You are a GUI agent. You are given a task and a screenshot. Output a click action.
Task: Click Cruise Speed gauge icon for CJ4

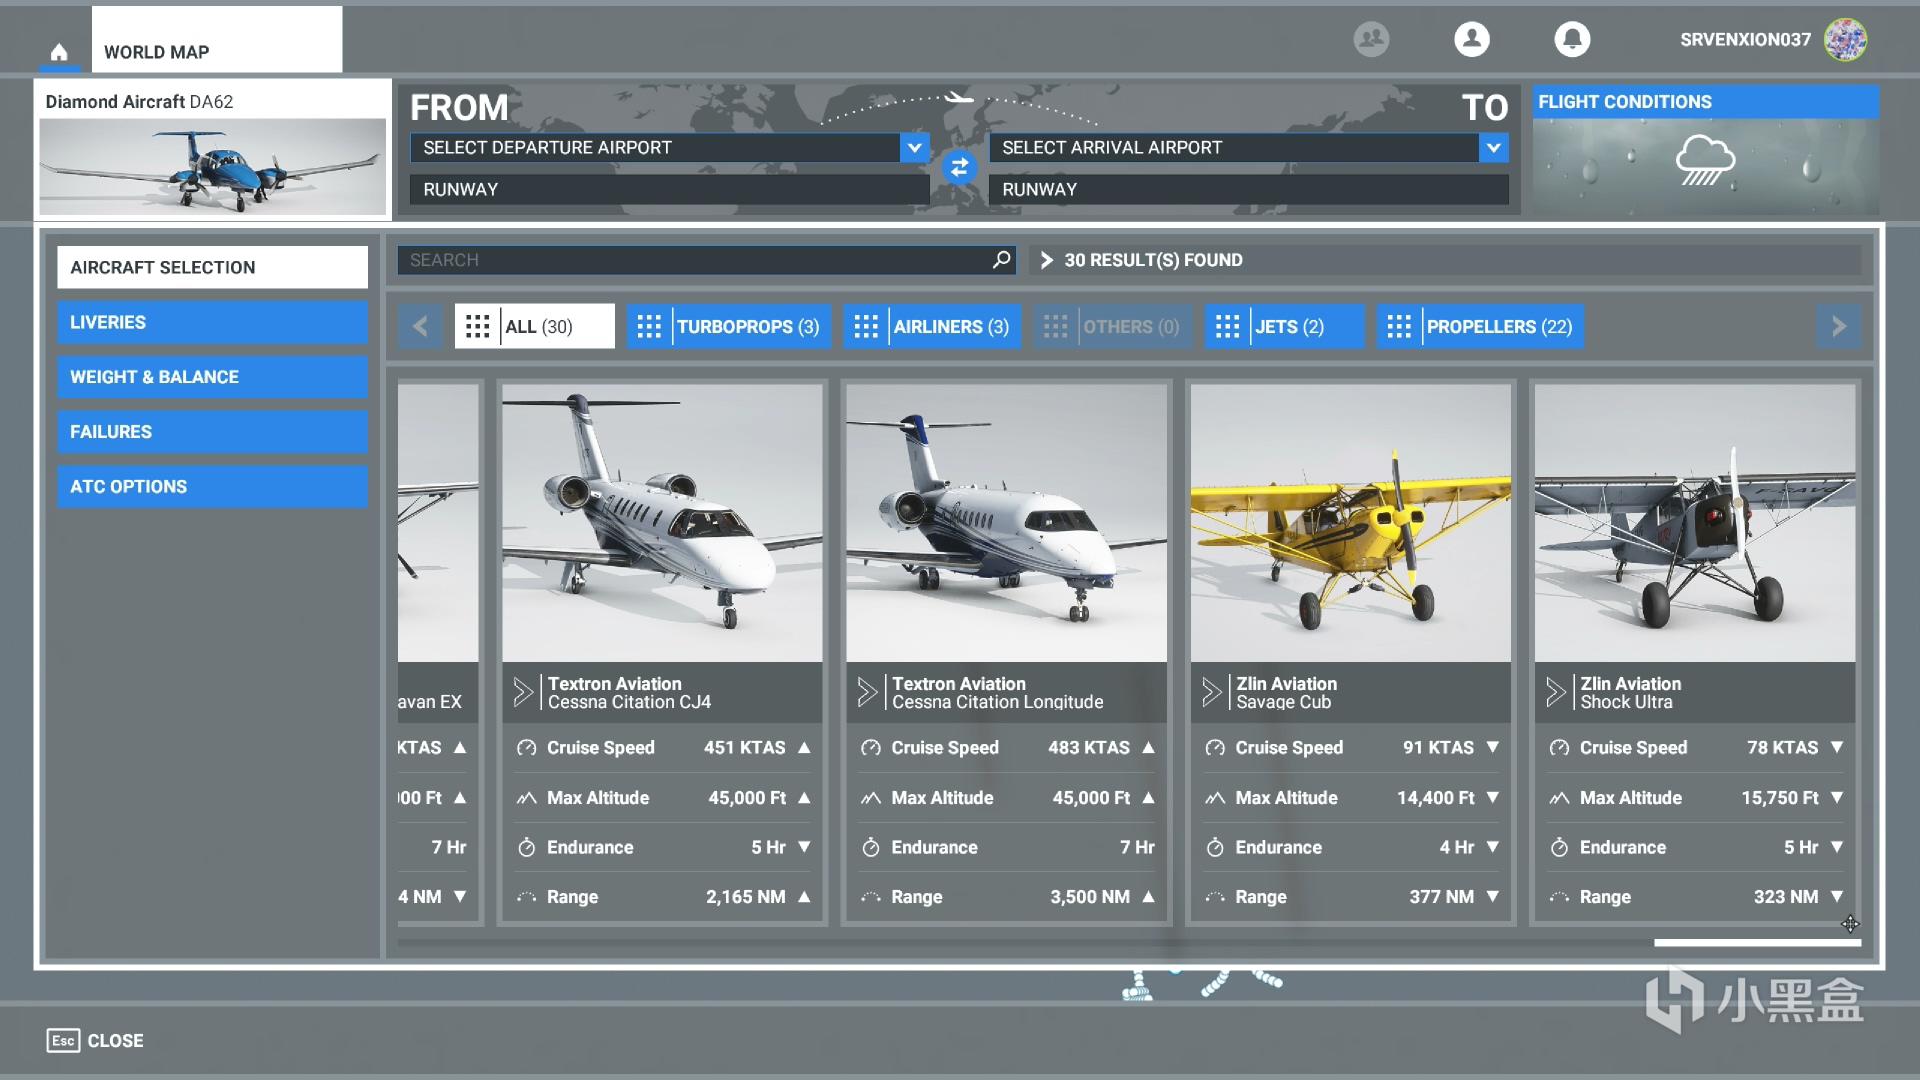526,748
